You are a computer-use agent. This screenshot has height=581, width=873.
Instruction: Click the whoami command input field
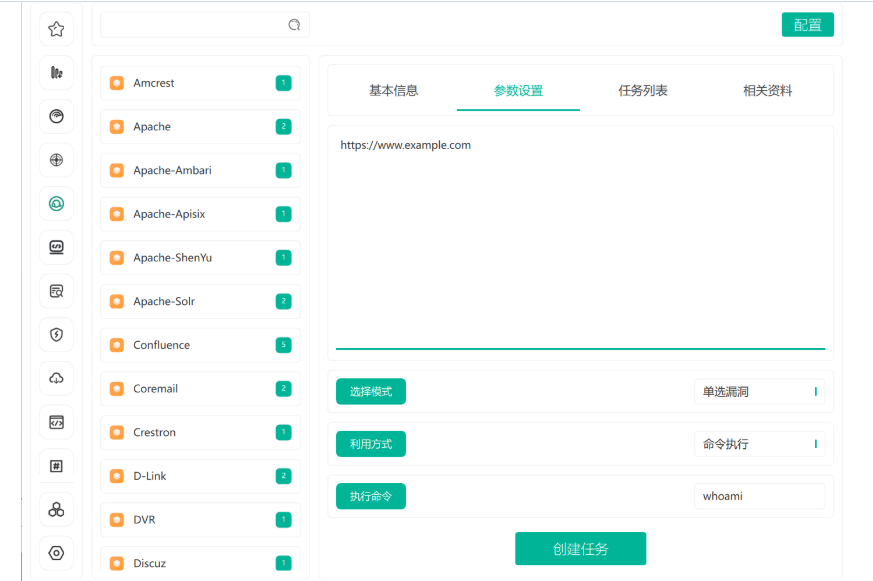(760, 495)
